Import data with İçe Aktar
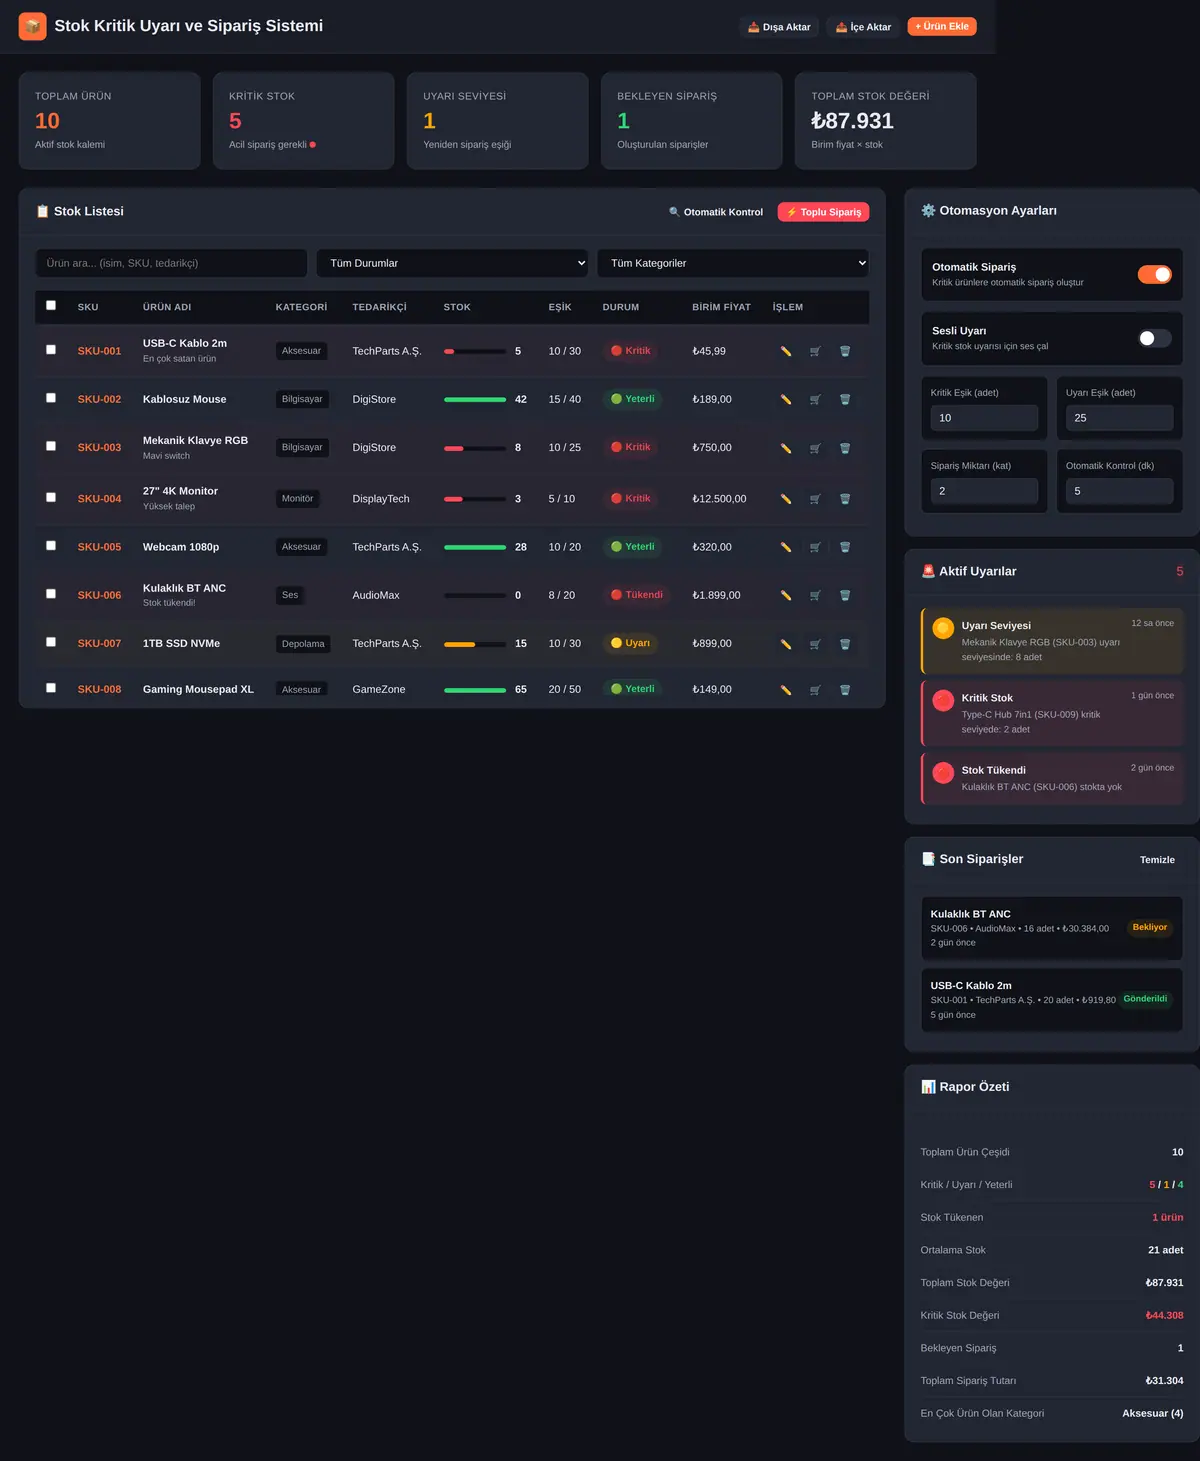Viewport: 1200px width, 1461px height. point(863,27)
